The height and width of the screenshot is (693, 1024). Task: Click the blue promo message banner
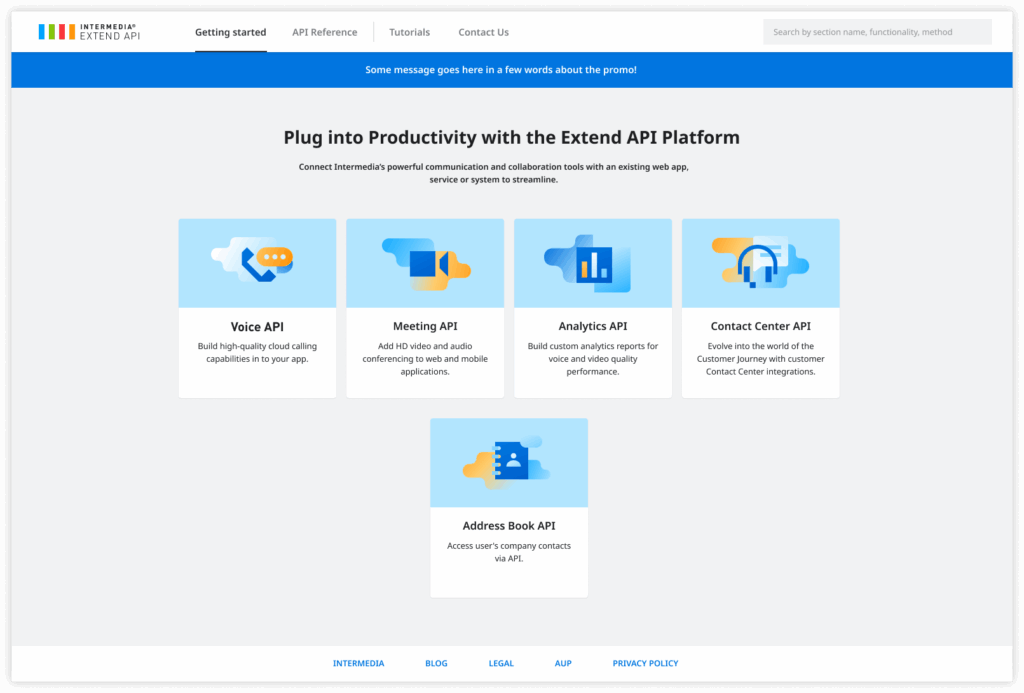(x=512, y=70)
